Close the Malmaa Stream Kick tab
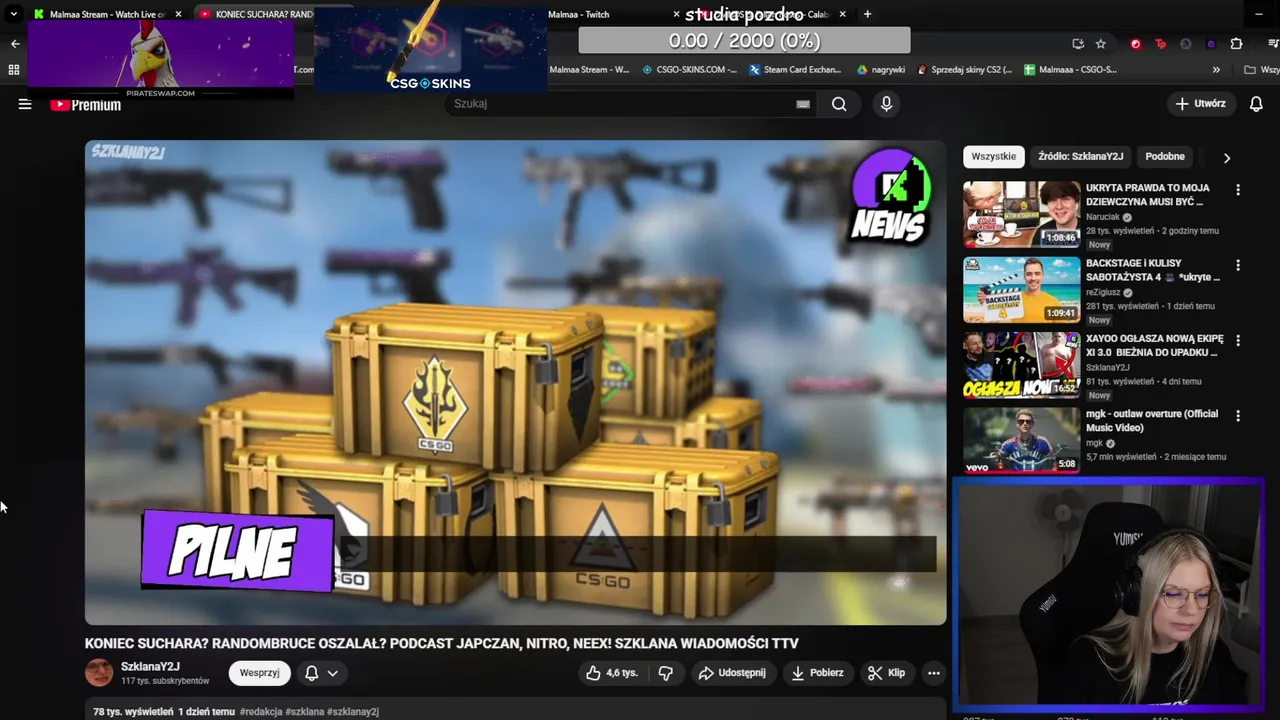 178,14
